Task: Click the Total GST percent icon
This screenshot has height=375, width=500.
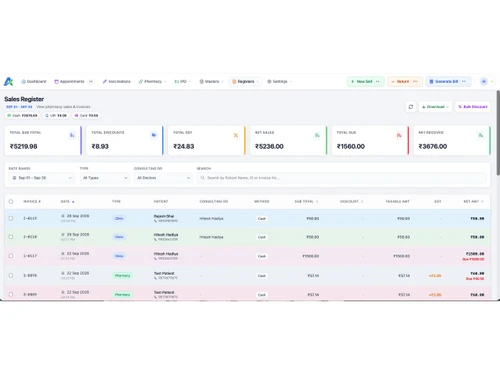Action: click(x=236, y=135)
